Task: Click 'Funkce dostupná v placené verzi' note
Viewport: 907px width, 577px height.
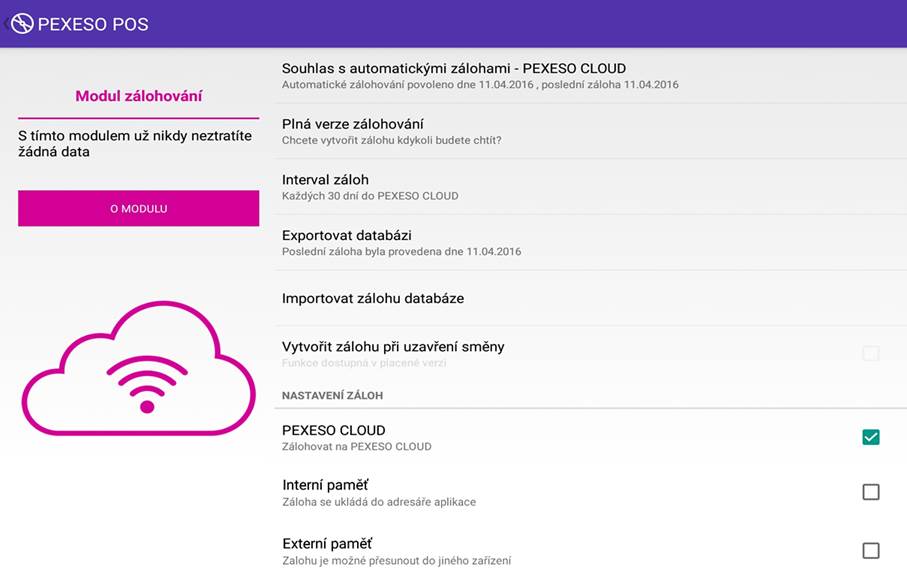Action: point(364,363)
